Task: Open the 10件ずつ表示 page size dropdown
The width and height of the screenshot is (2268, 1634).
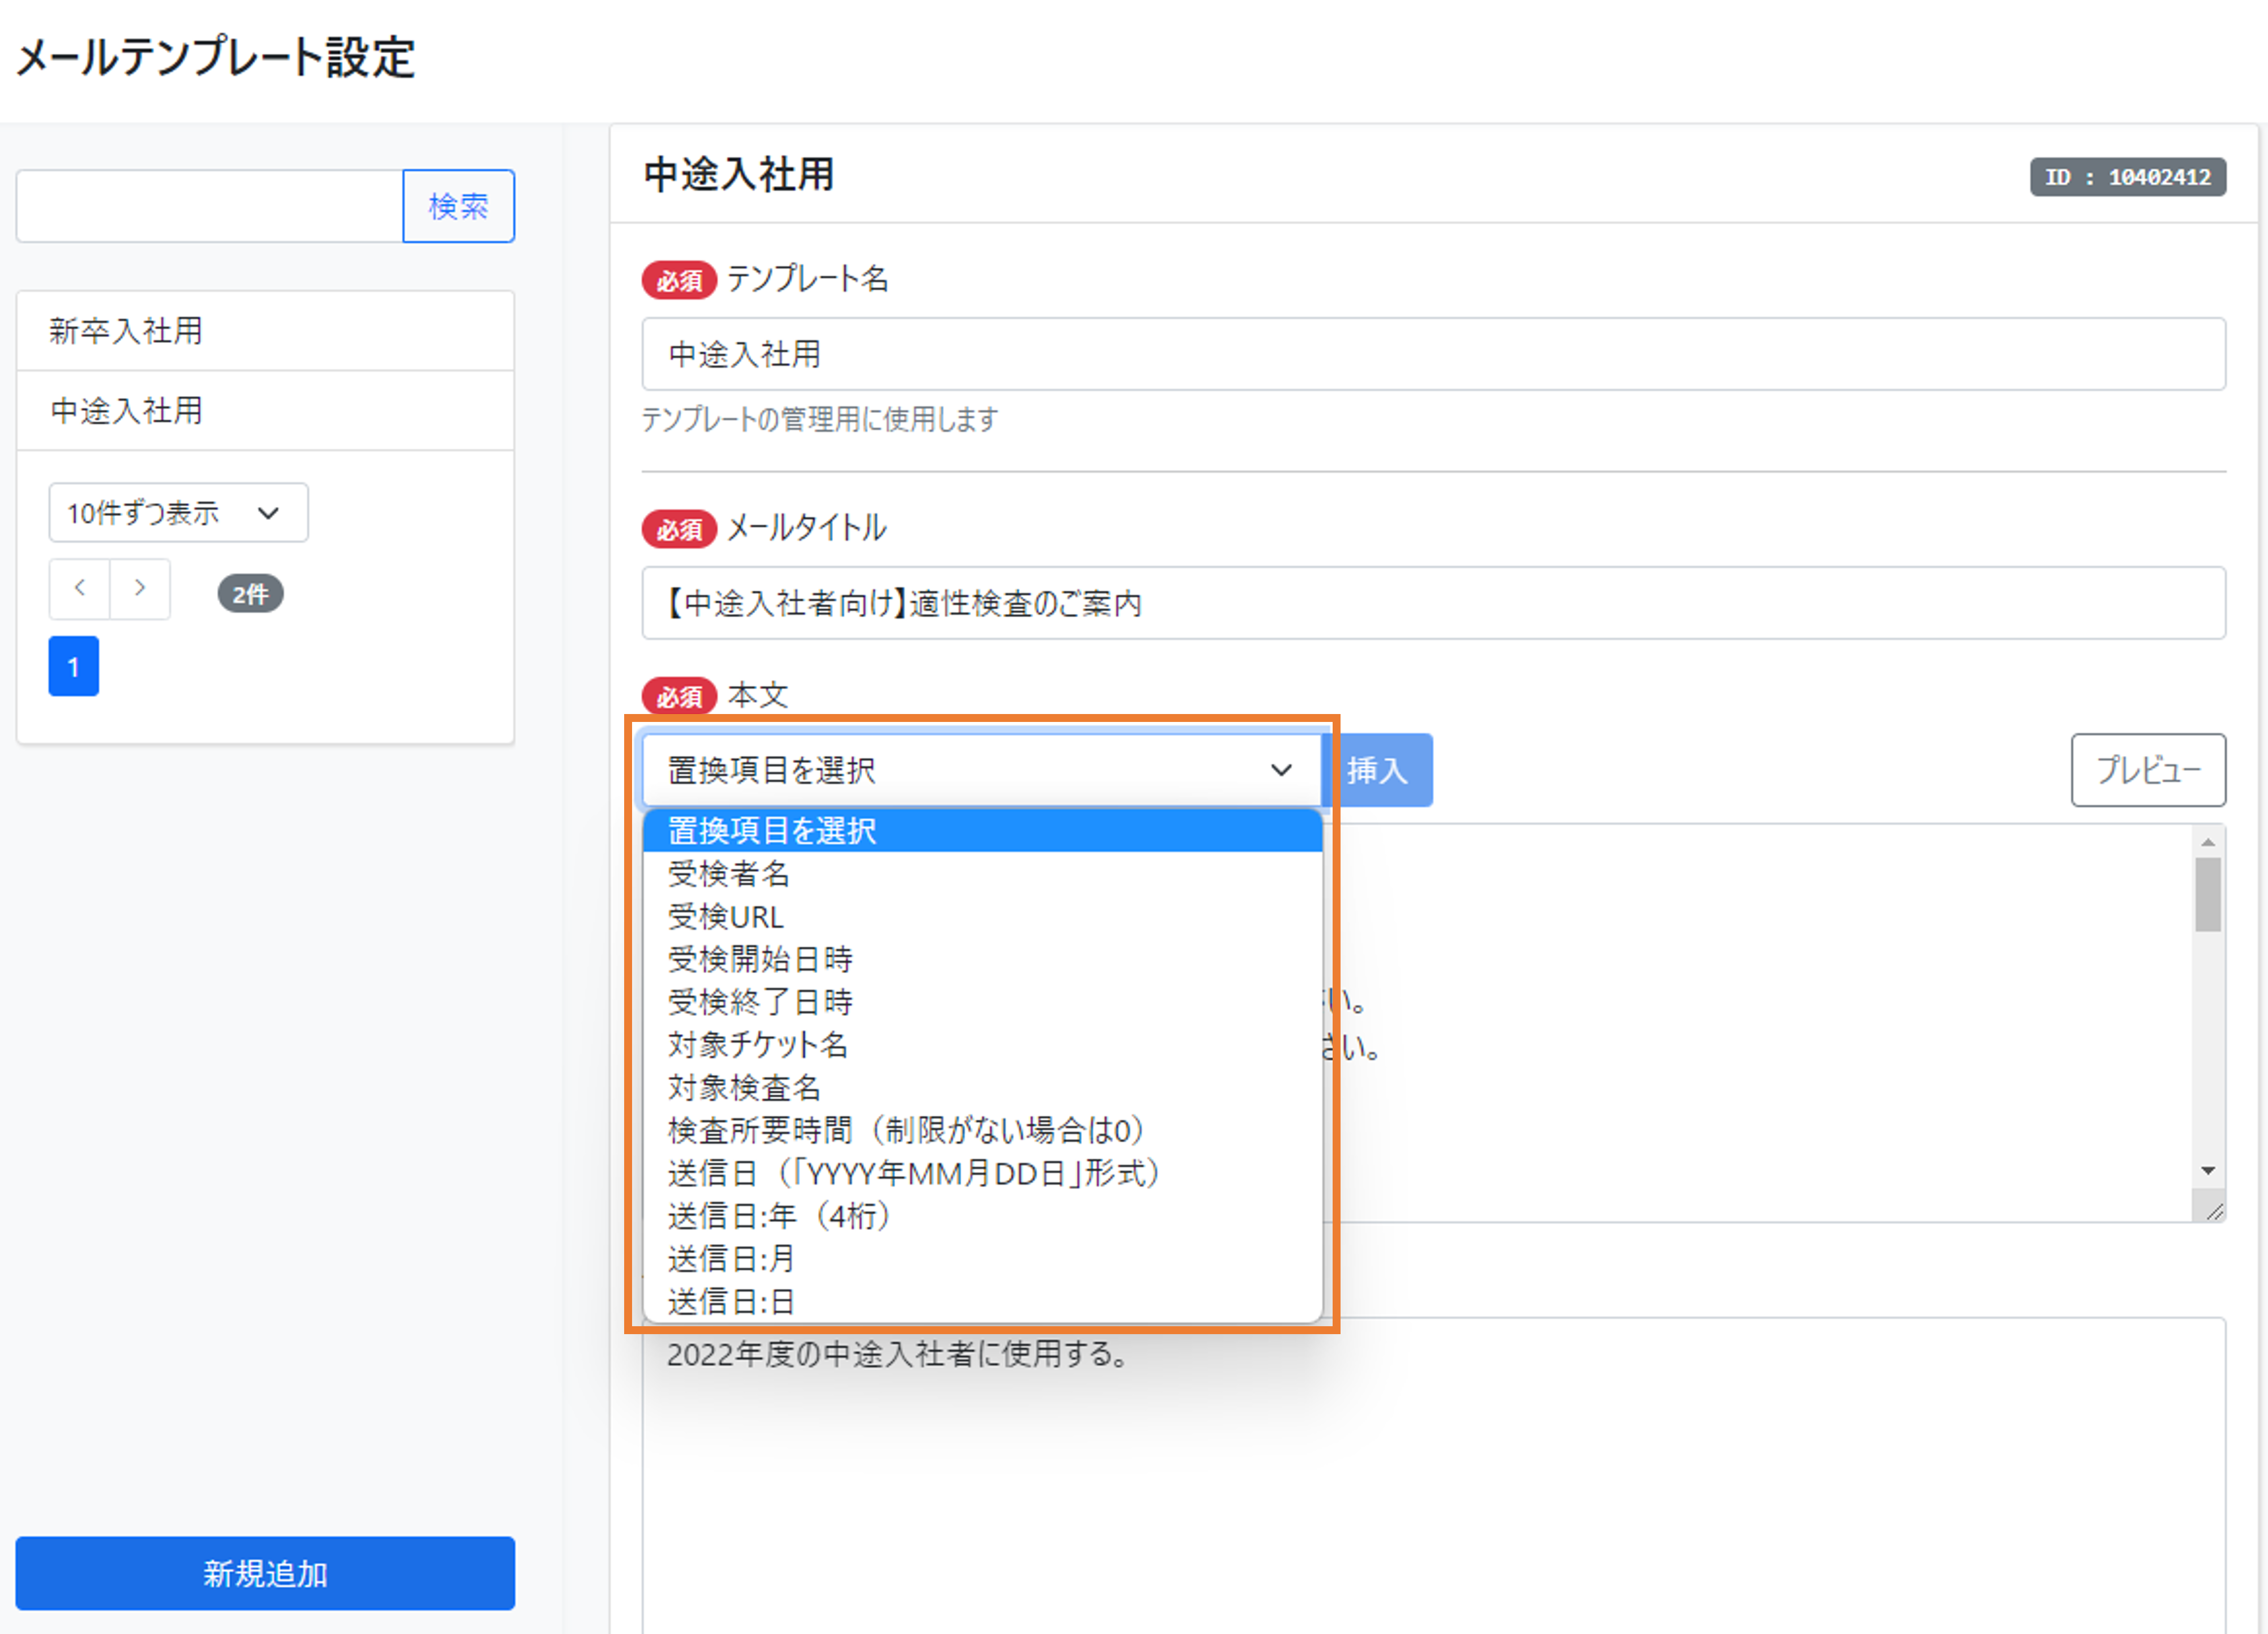Action: tap(178, 513)
